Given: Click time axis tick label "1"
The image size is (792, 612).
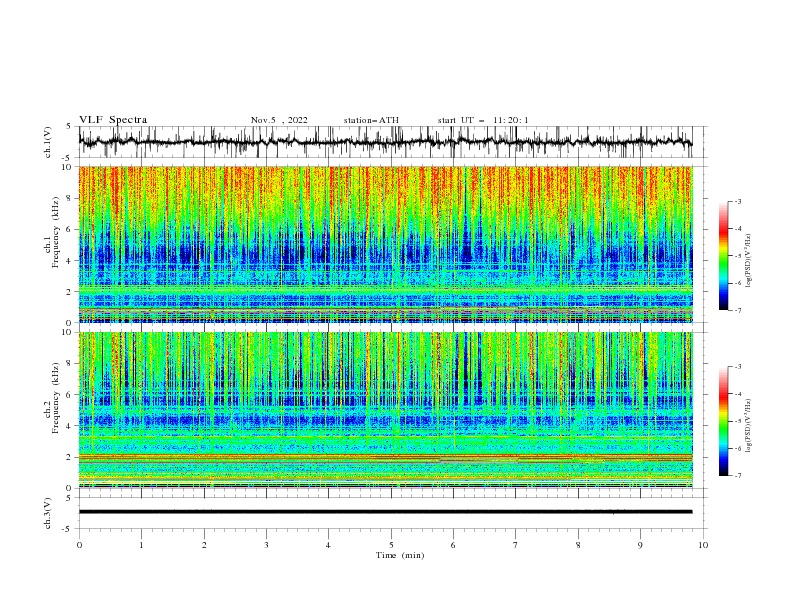Looking at the screenshot, I should pyautogui.click(x=141, y=545).
